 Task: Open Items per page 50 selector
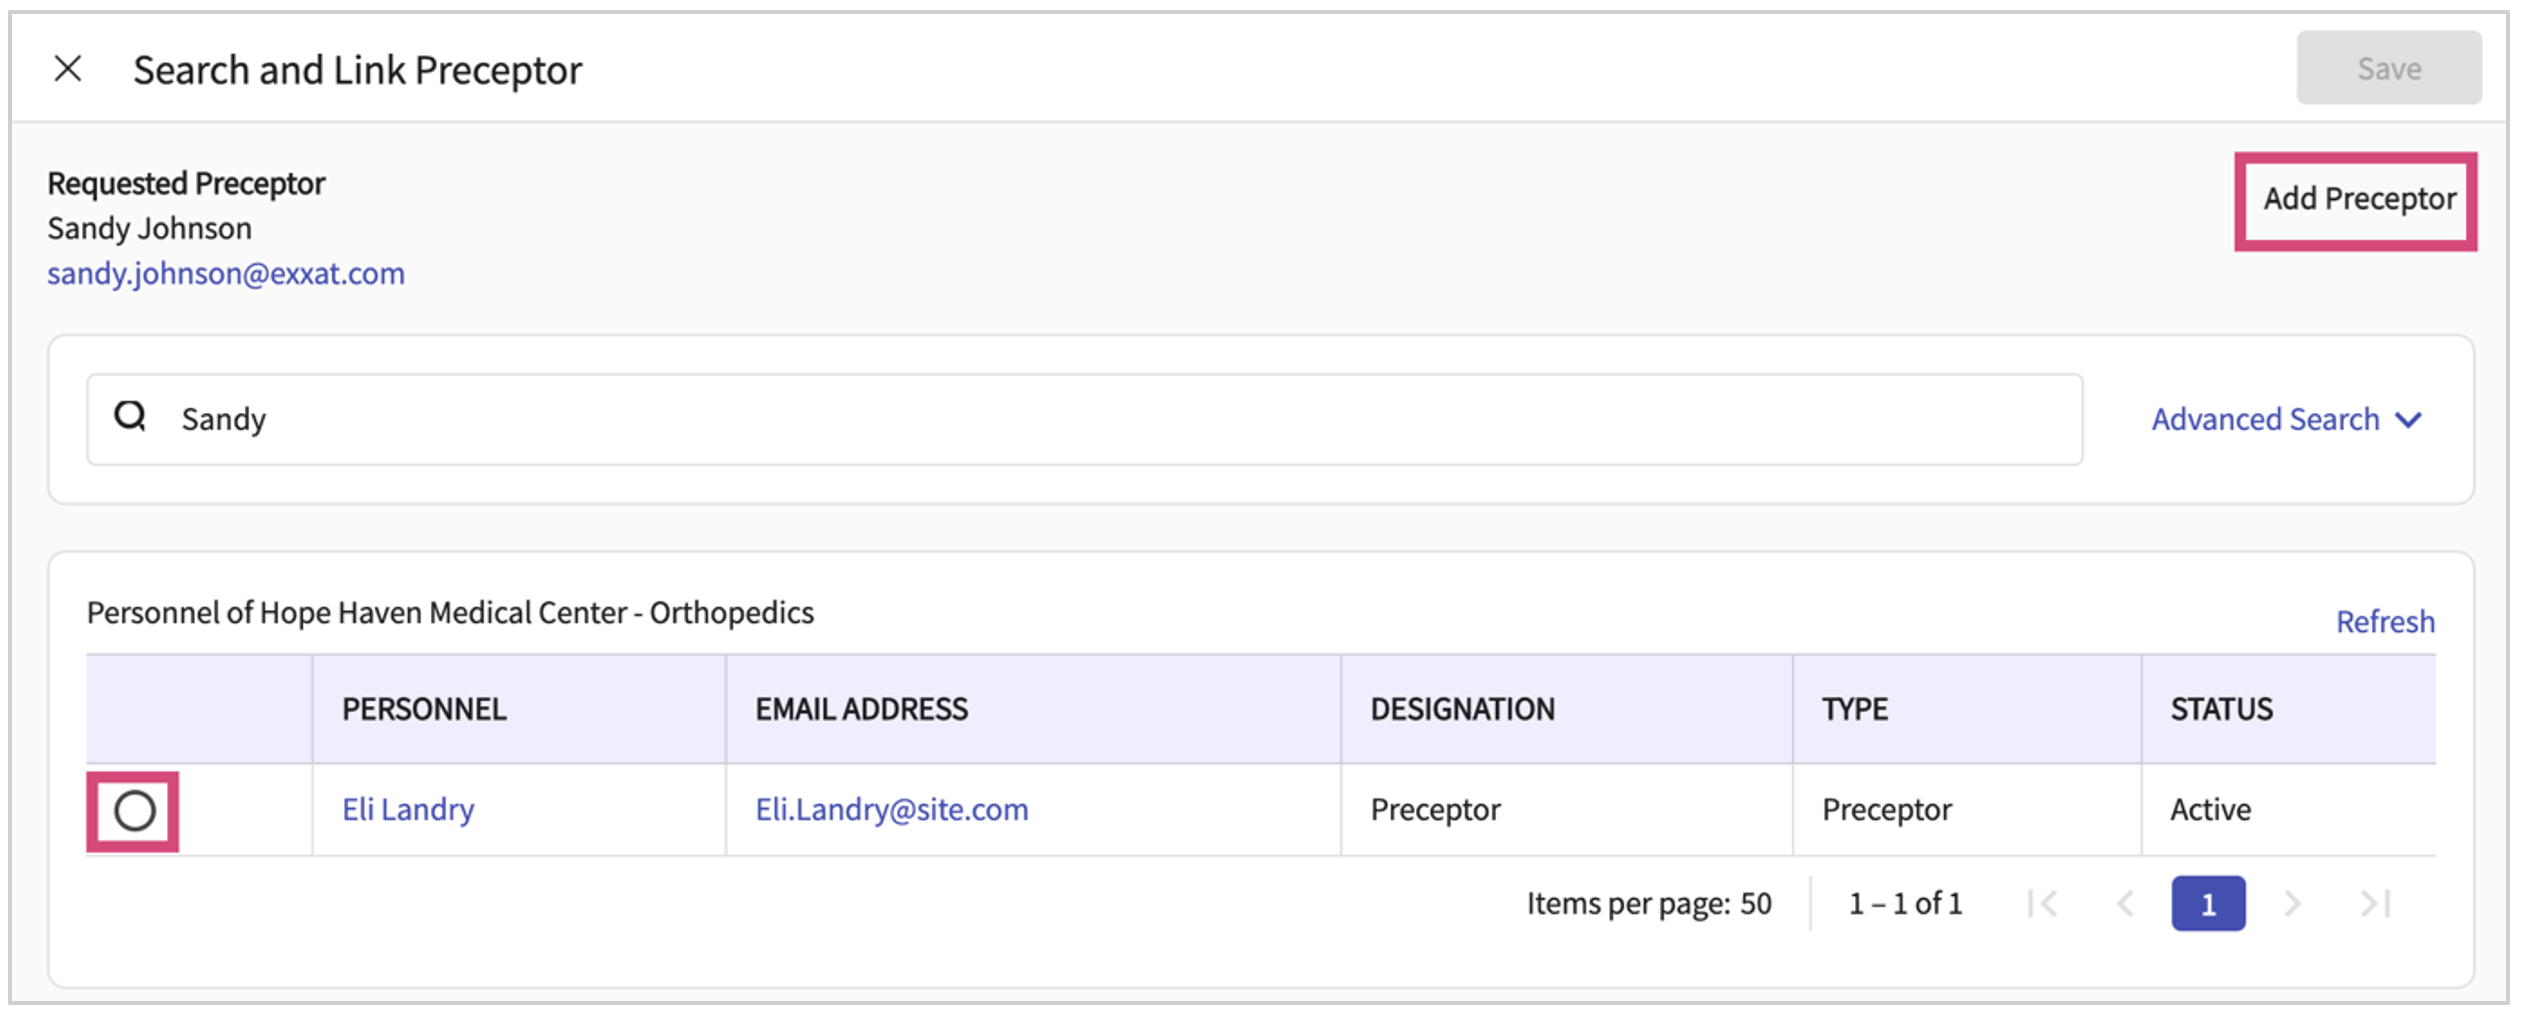(x=1755, y=904)
